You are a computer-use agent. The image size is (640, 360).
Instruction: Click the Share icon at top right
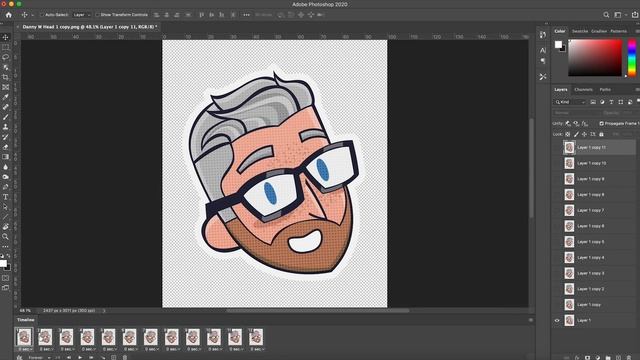635,15
